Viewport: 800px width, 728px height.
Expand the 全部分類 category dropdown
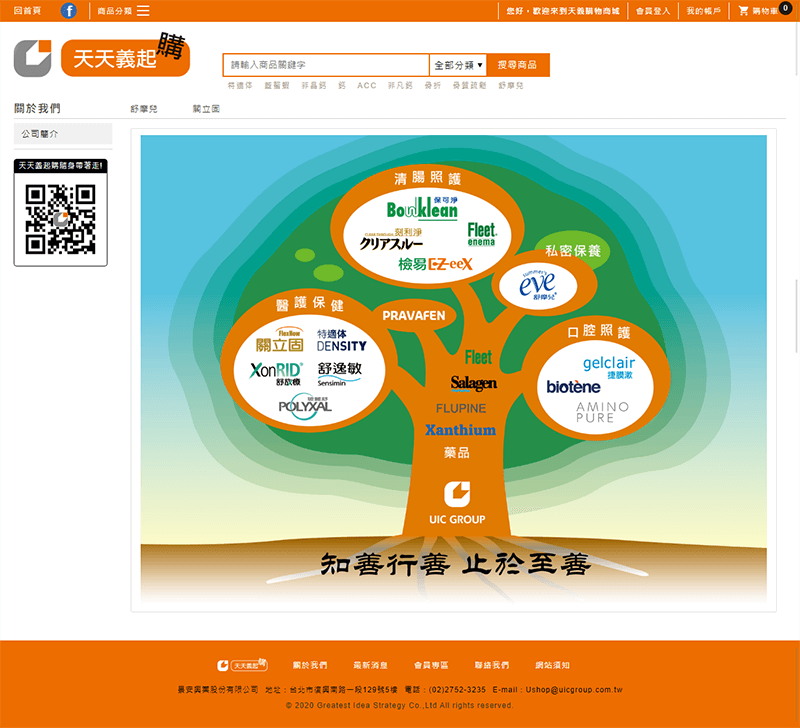click(458, 65)
